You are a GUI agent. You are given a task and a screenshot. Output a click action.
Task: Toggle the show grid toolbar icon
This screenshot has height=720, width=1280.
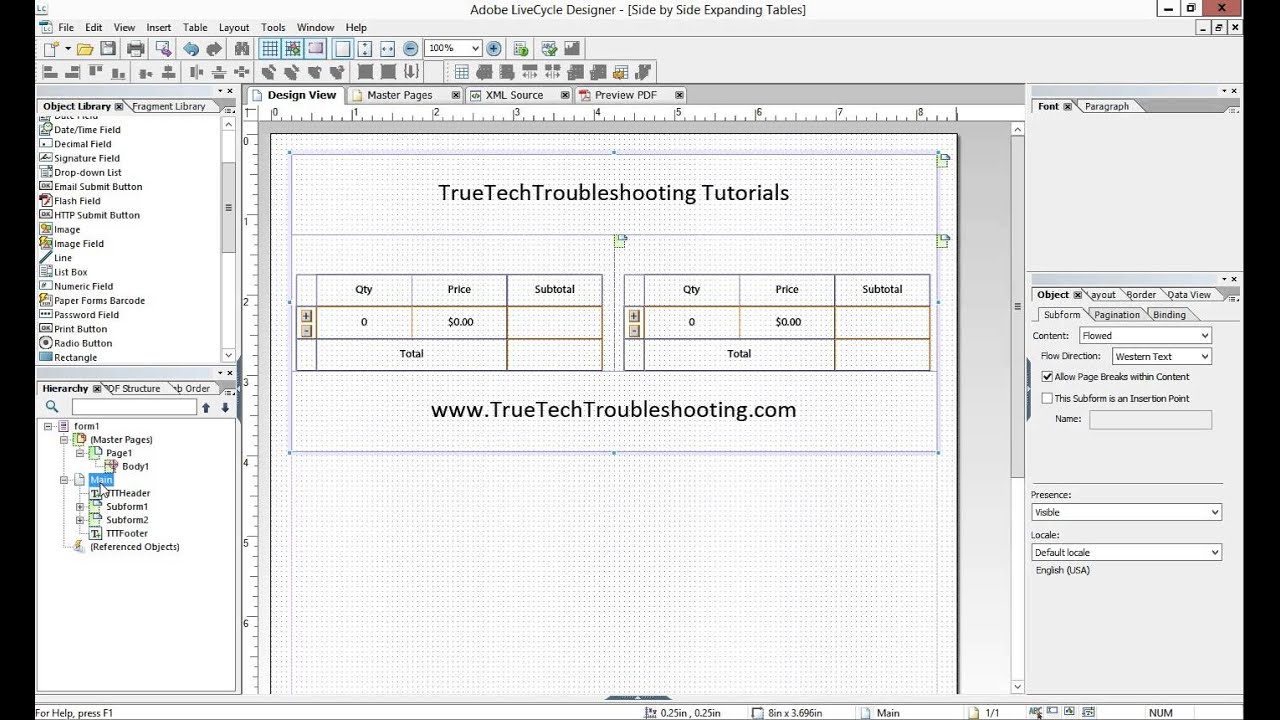tap(270, 48)
